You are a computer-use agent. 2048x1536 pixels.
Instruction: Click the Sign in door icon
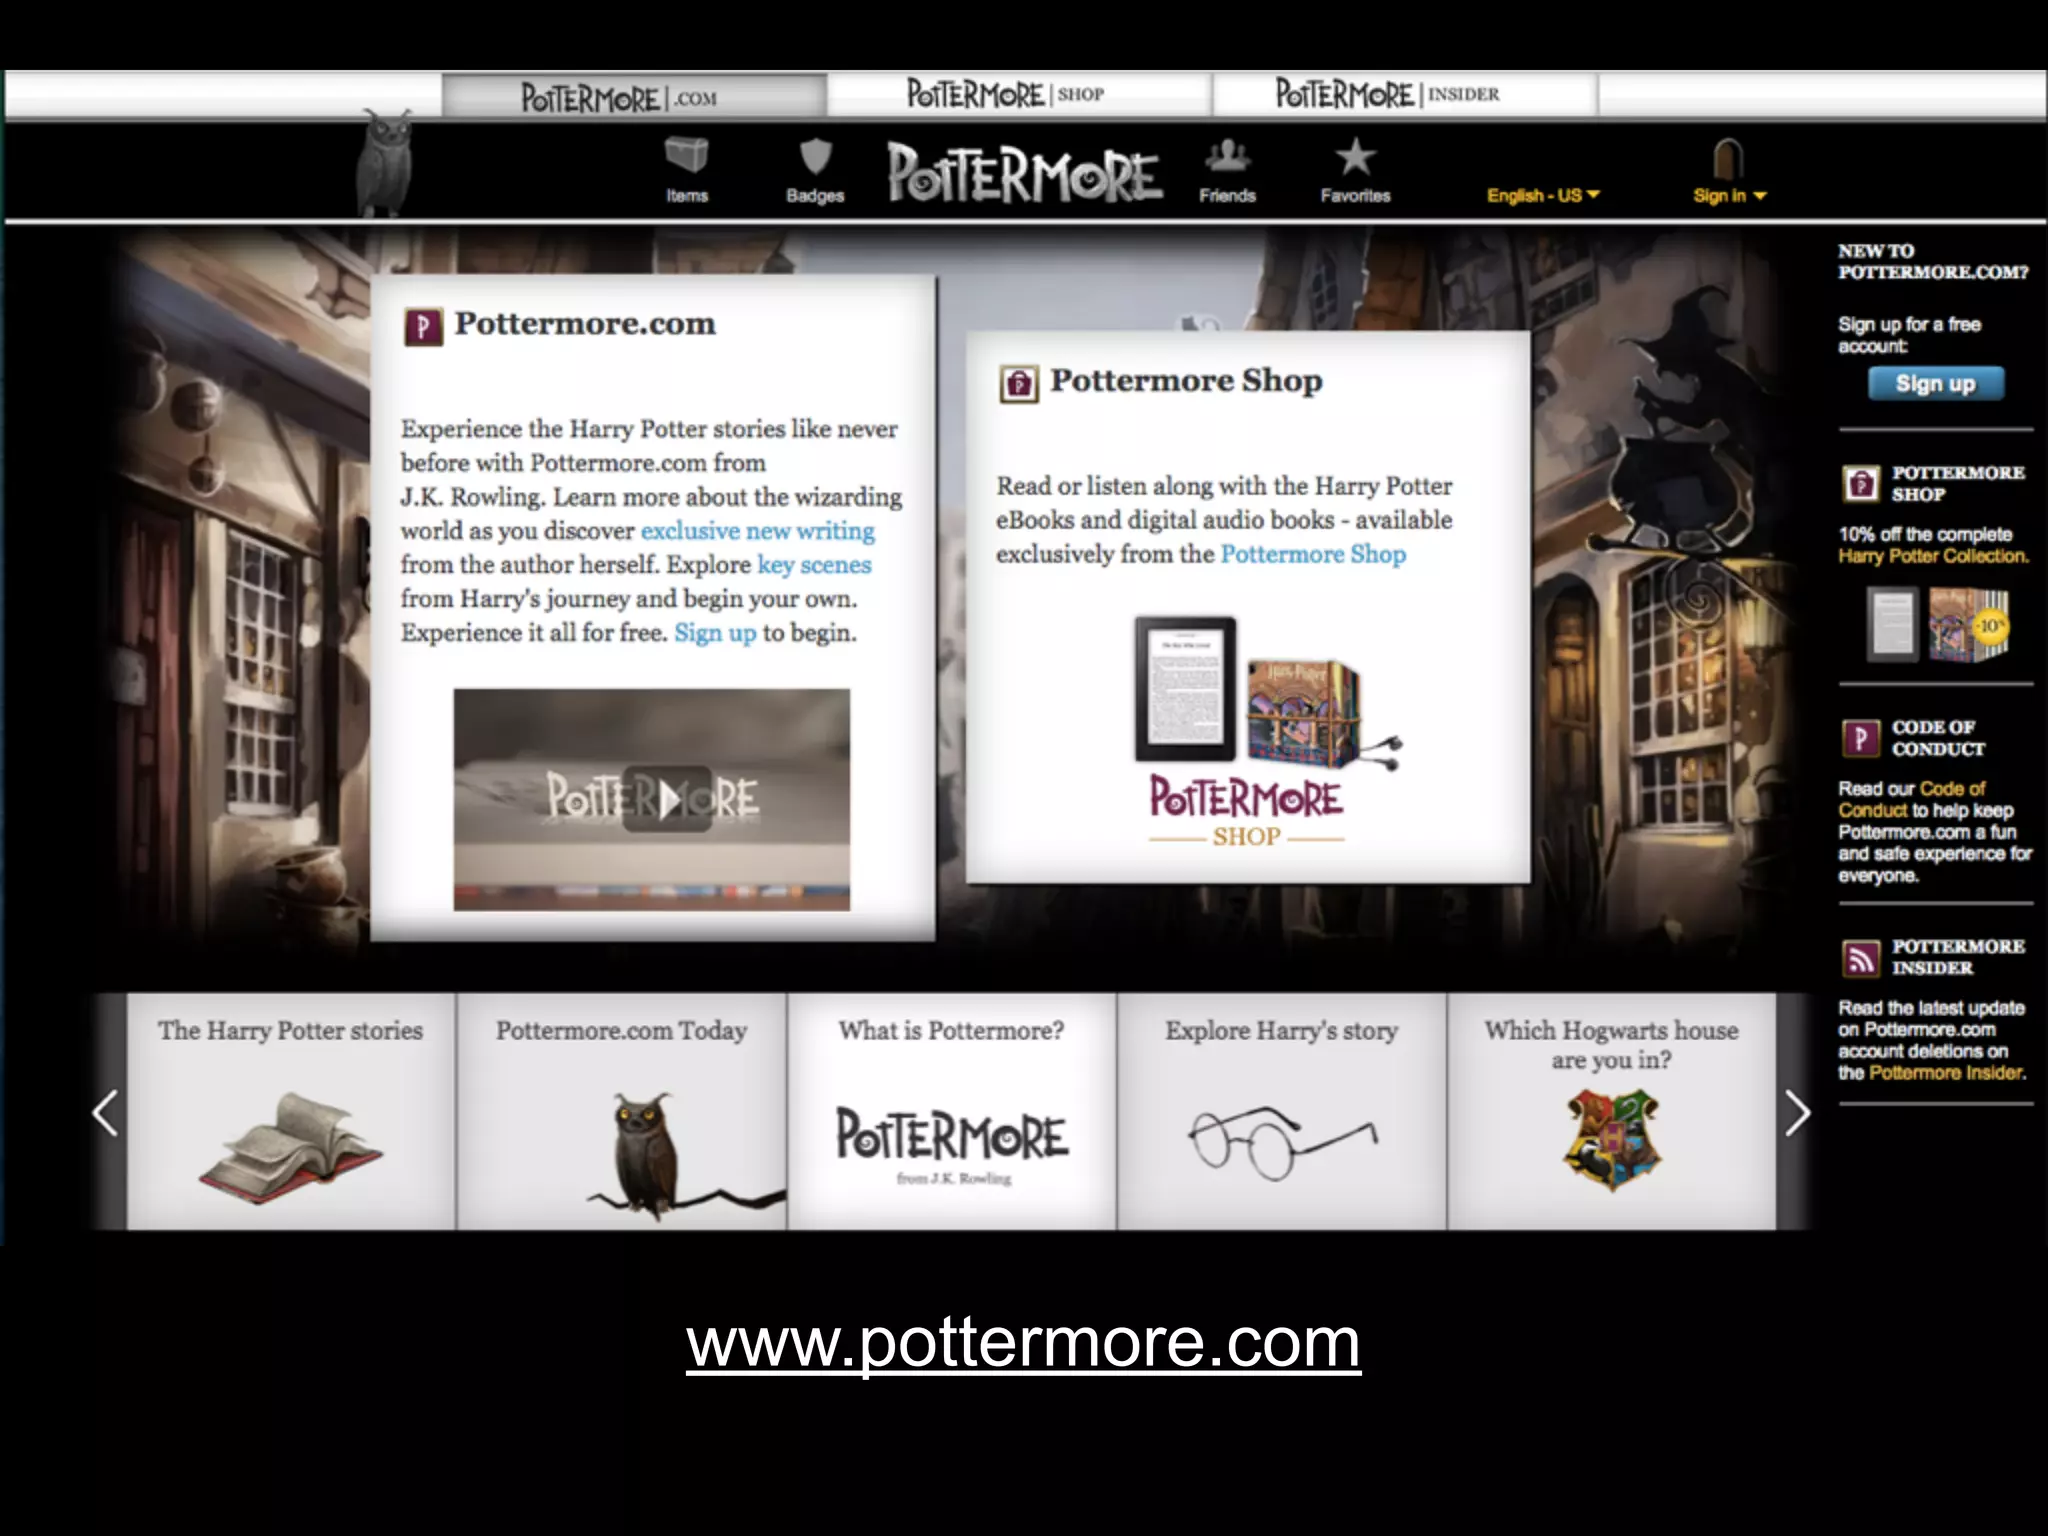tap(1729, 158)
